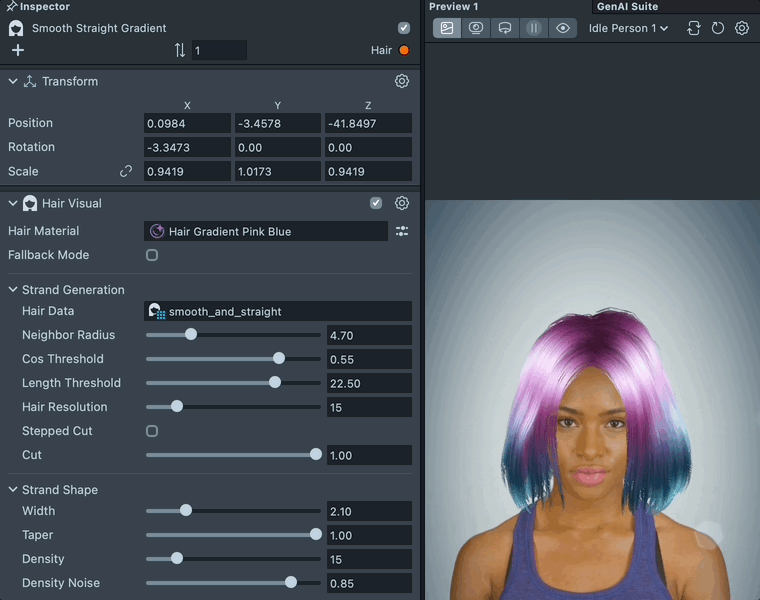Open the Hair Visual settings gear
This screenshot has height=600, width=760.
[402, 203]
